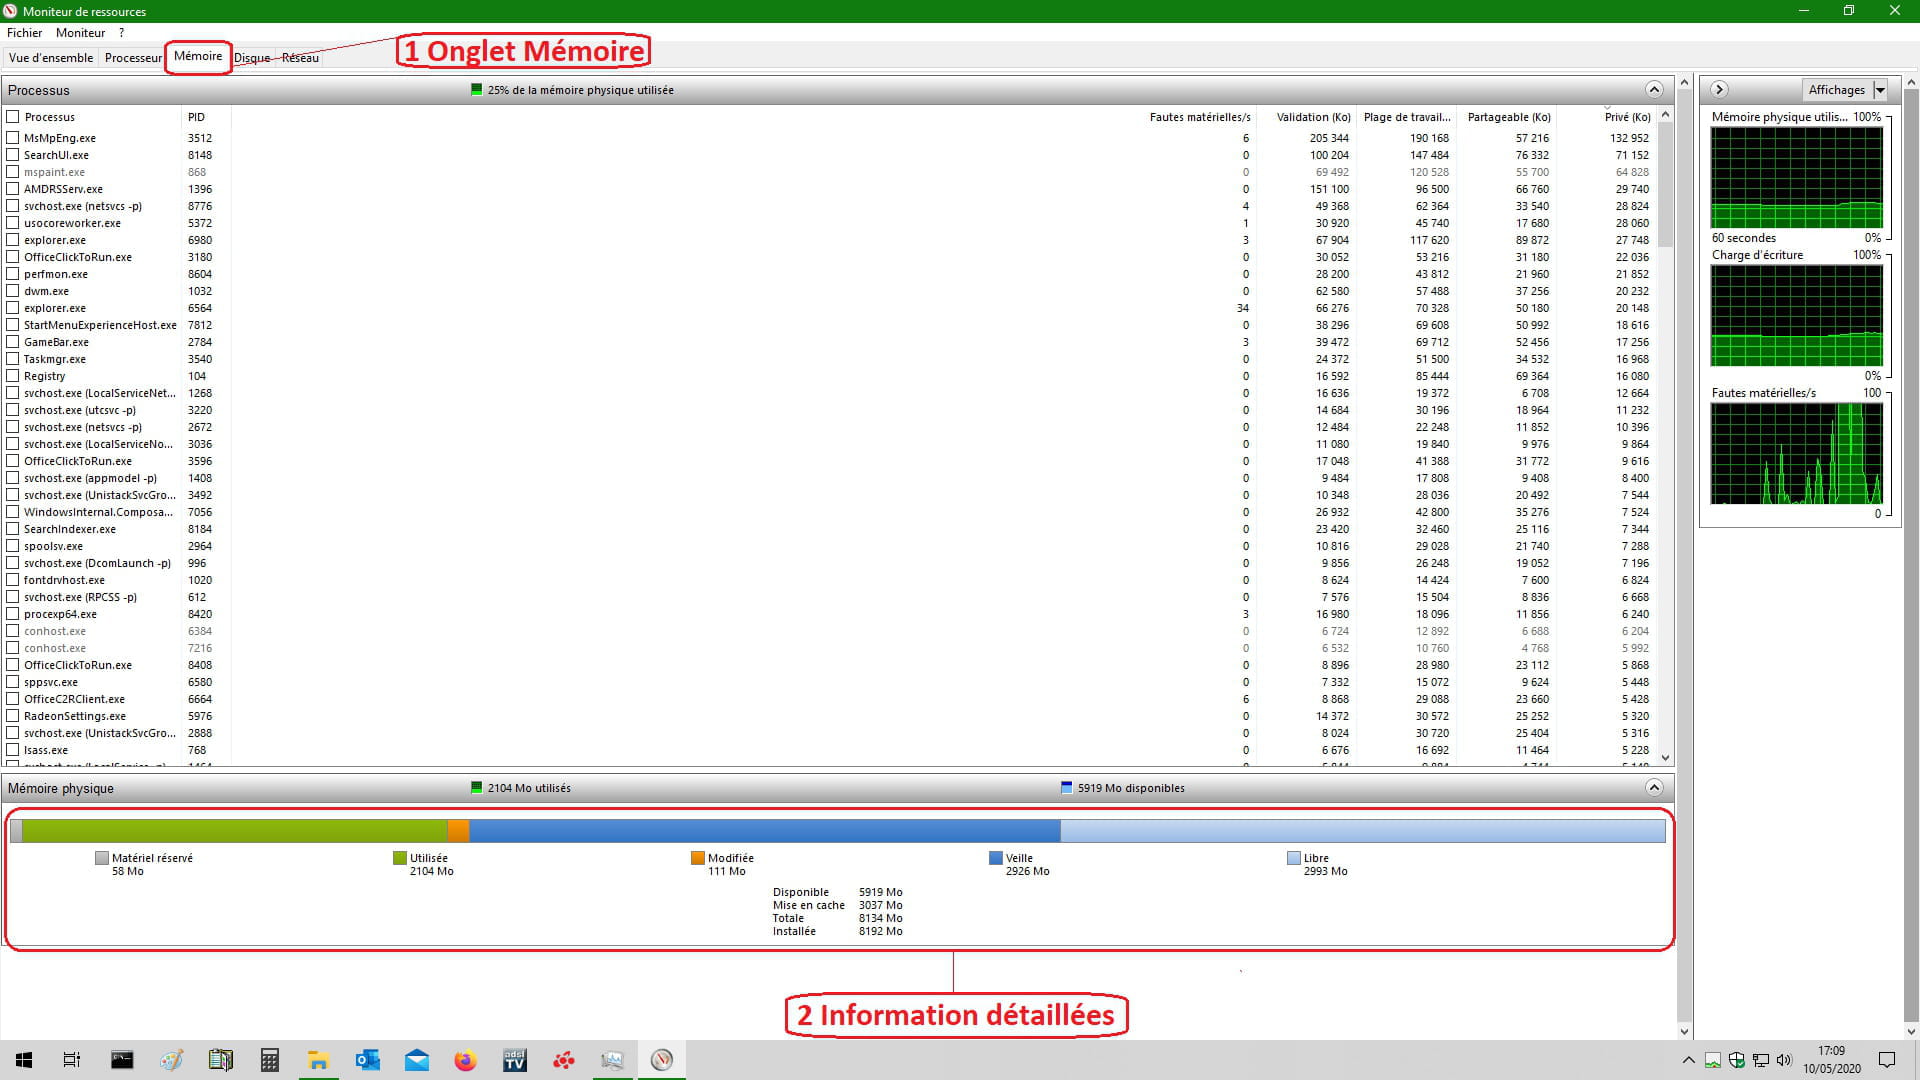
Task: Switch to the Vue d'ensemble tab
Action: pos(51,58)
